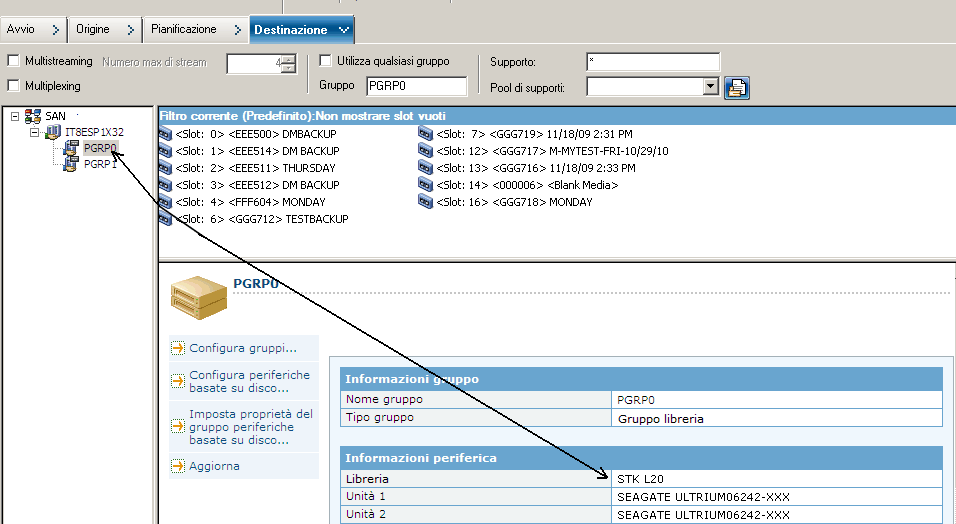
Task: Click the Filtro corrente header bar
Action: point(557,116)
